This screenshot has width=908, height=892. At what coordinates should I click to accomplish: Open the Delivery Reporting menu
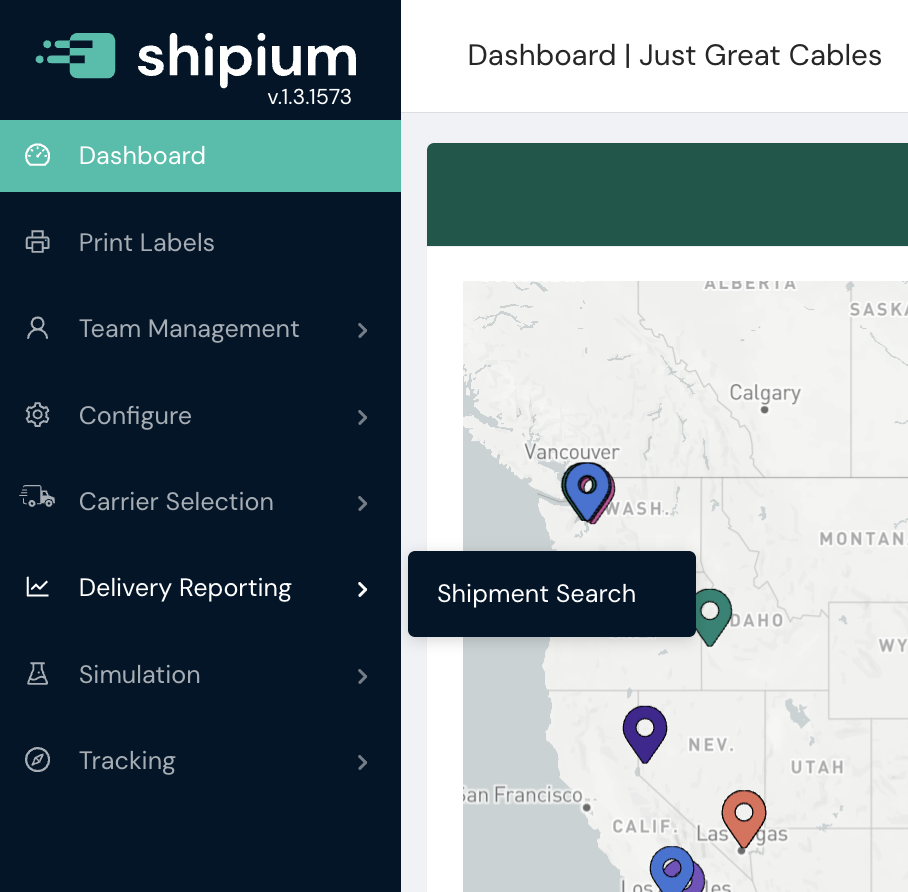[x=200, y=588]
